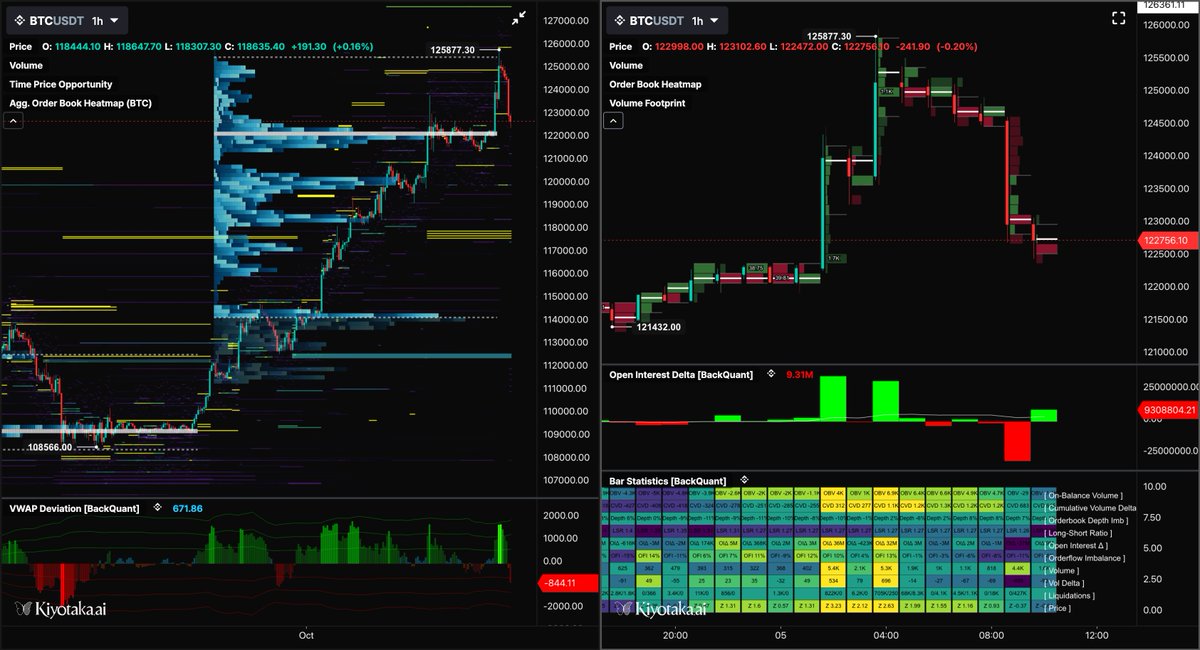Click the [ Liquidations ] legend row
The width and height of the screenshot is (1200, 650).
(x=1070, y=595)
